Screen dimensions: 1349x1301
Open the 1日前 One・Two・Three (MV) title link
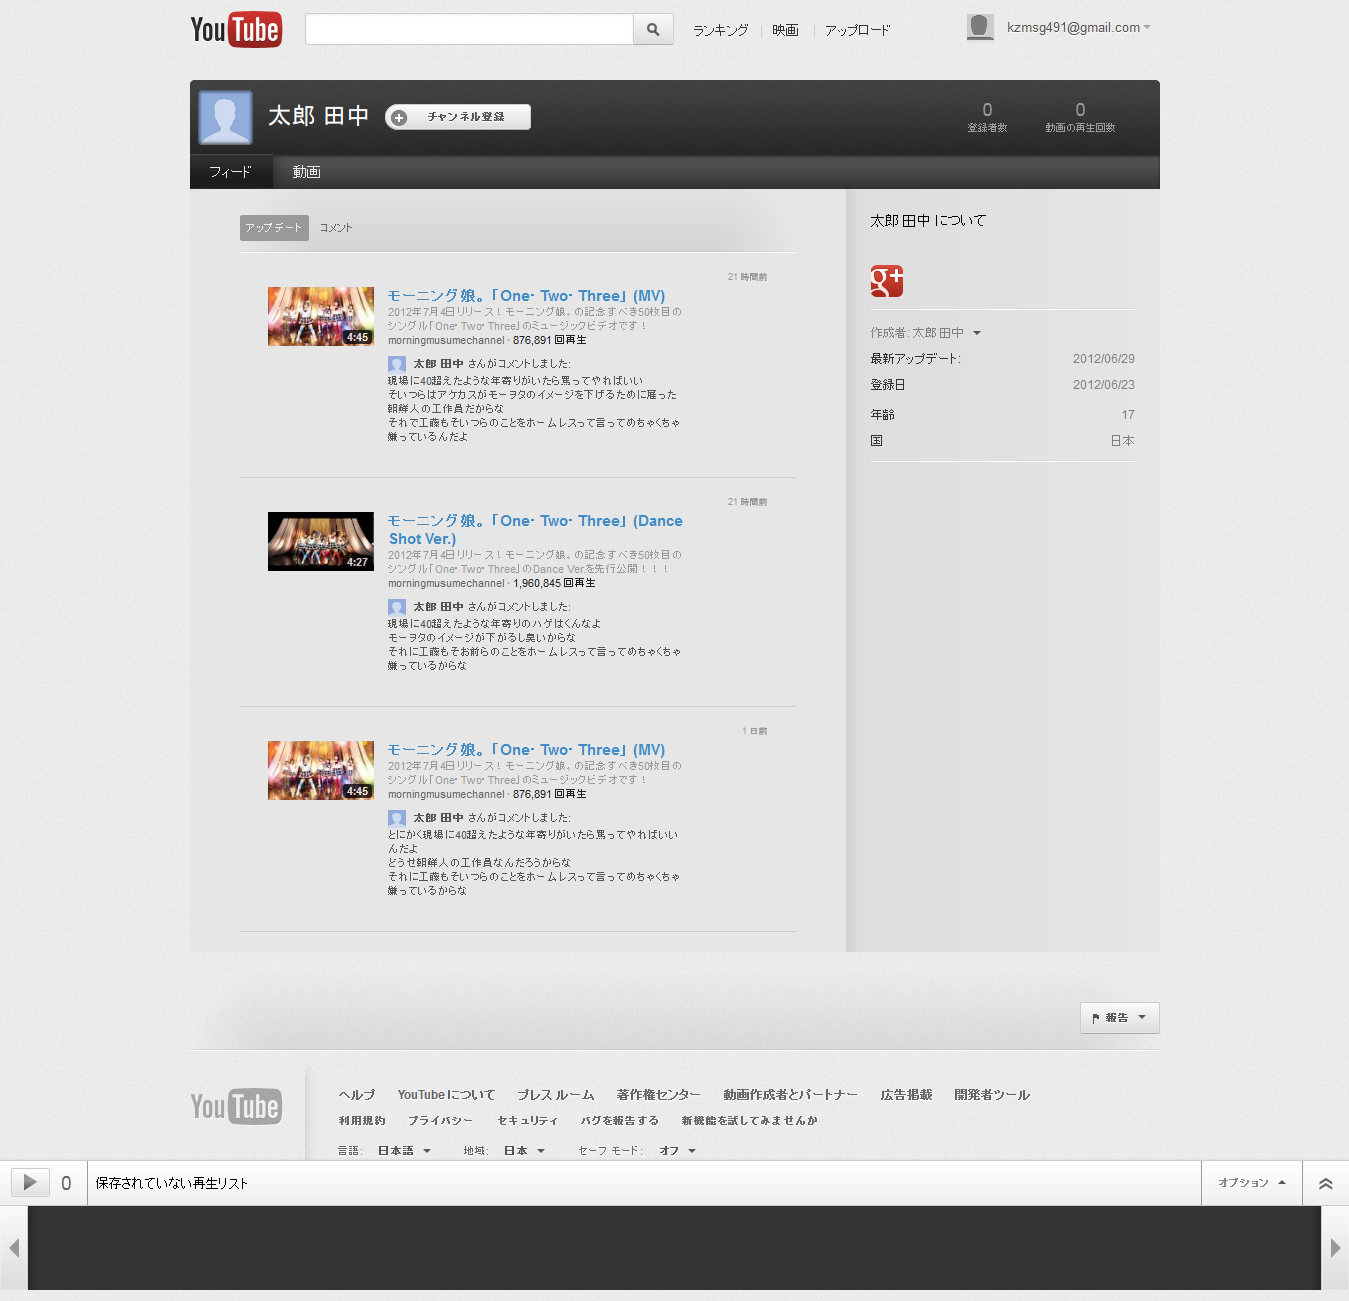click(526, 750)
